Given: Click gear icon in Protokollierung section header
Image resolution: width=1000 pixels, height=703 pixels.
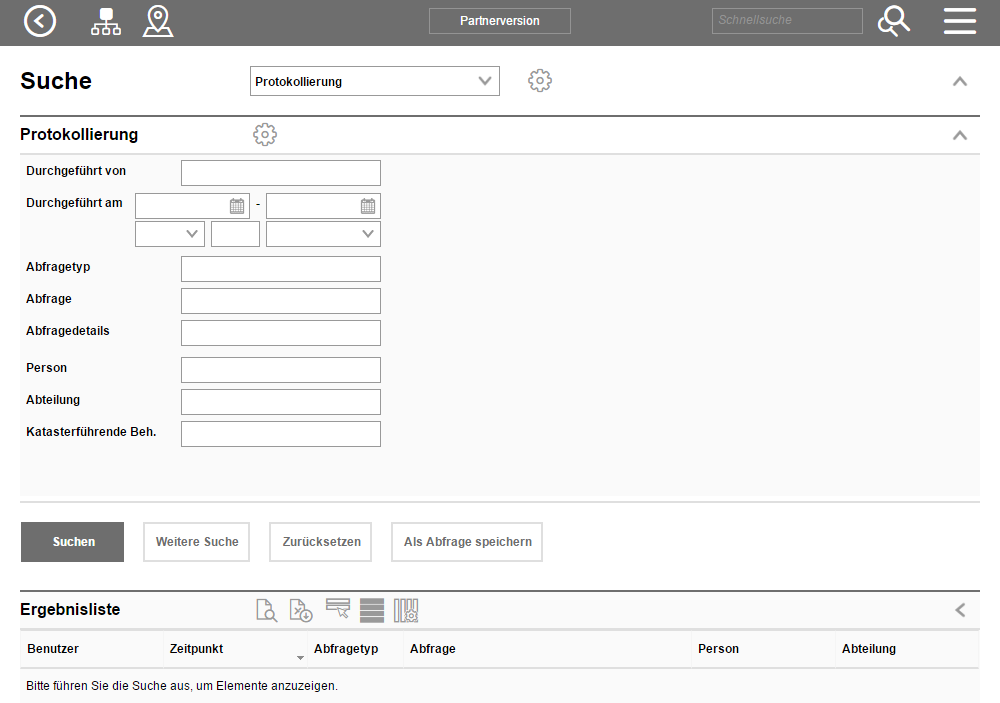Looking at the screenshot, I should (x=265, y=135).
